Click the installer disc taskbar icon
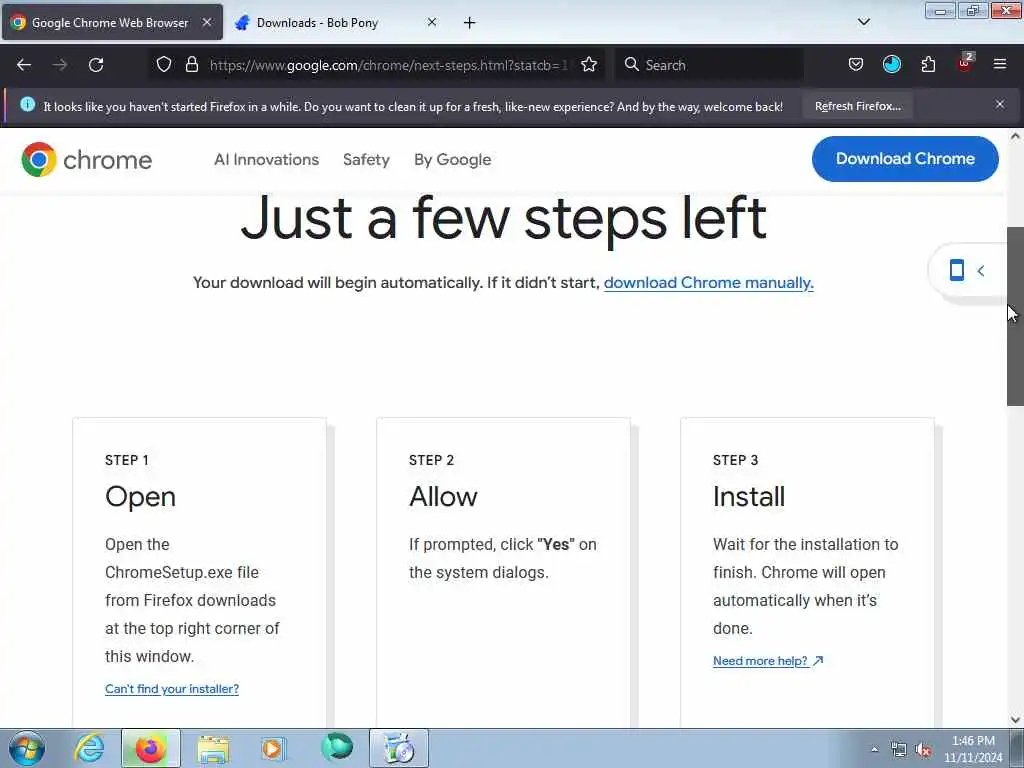This screenshot has width=1024, height=768. pos(399,748)
